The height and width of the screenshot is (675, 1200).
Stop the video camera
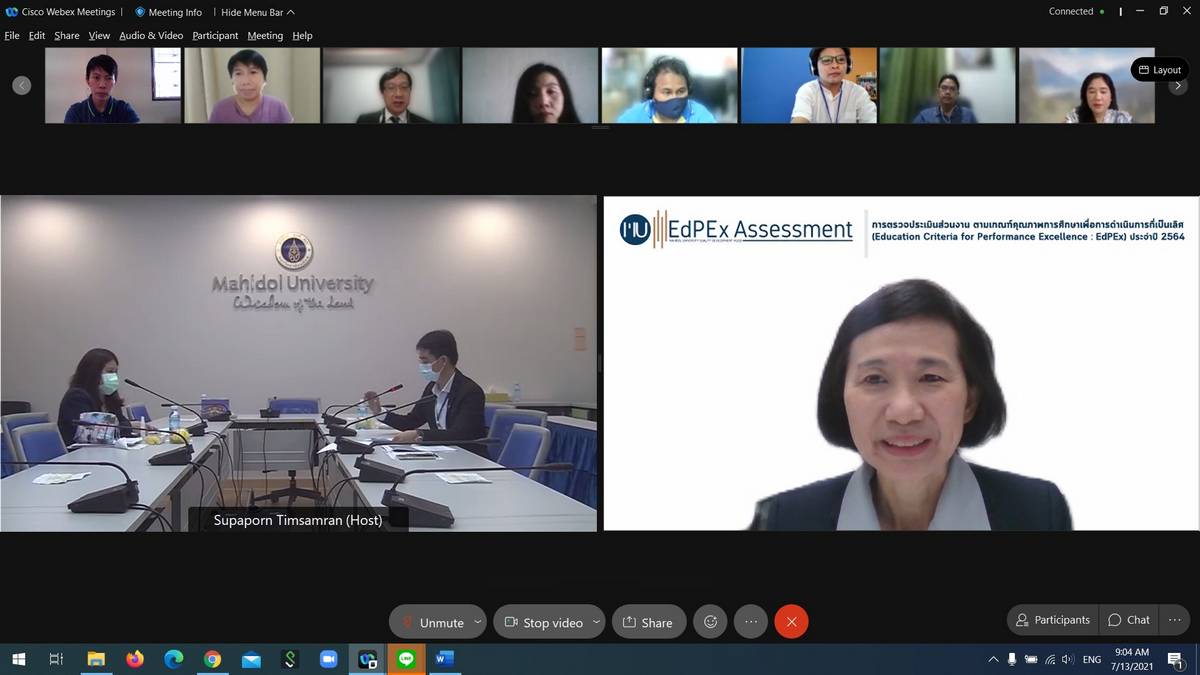pos(543,622)
